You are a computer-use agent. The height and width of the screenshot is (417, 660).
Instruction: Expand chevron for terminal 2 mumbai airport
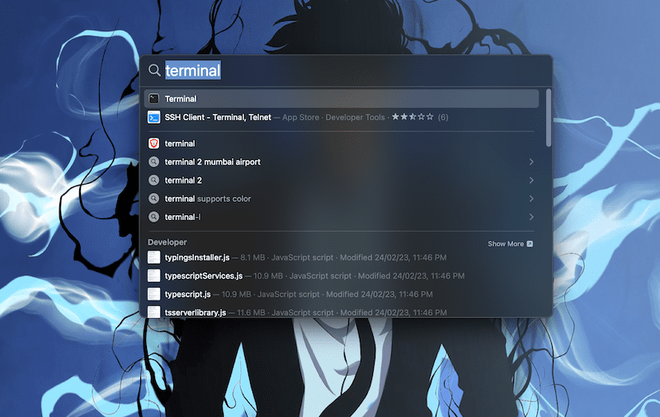pyautogui.click(x=531, y=162)
